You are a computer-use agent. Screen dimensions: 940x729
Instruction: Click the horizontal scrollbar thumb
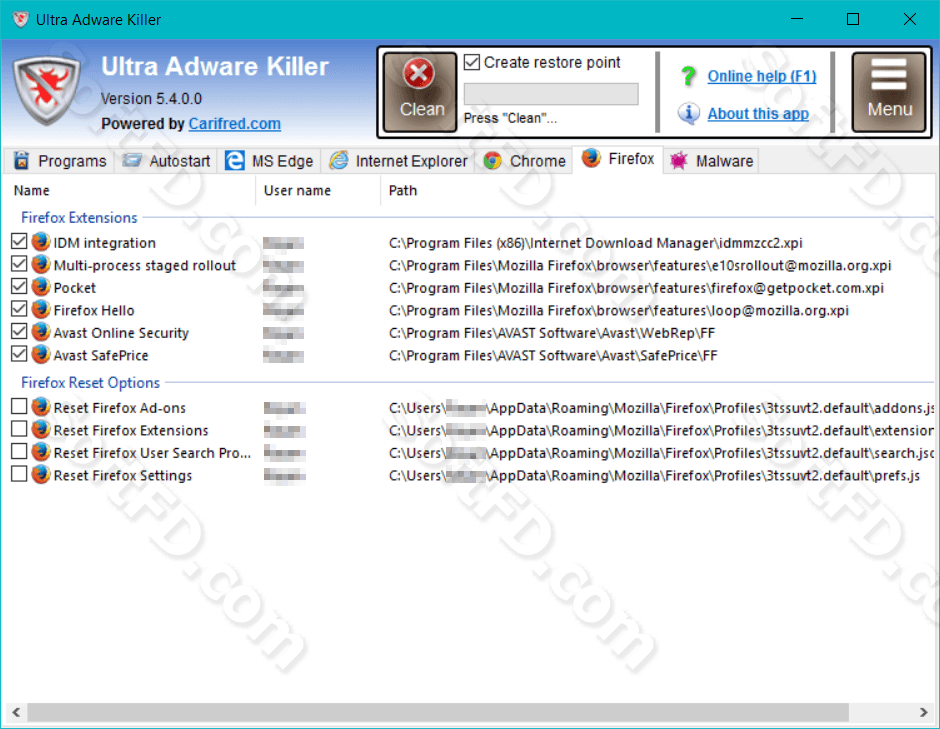(438, 712)
